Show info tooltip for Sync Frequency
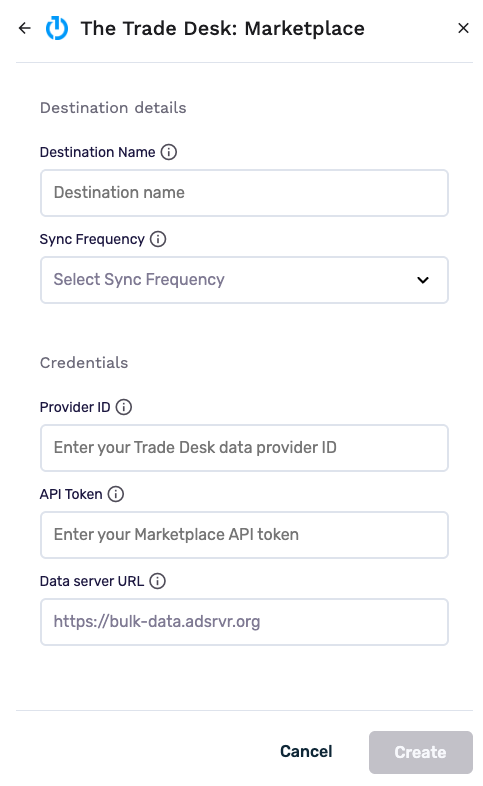 pos(158,239)
